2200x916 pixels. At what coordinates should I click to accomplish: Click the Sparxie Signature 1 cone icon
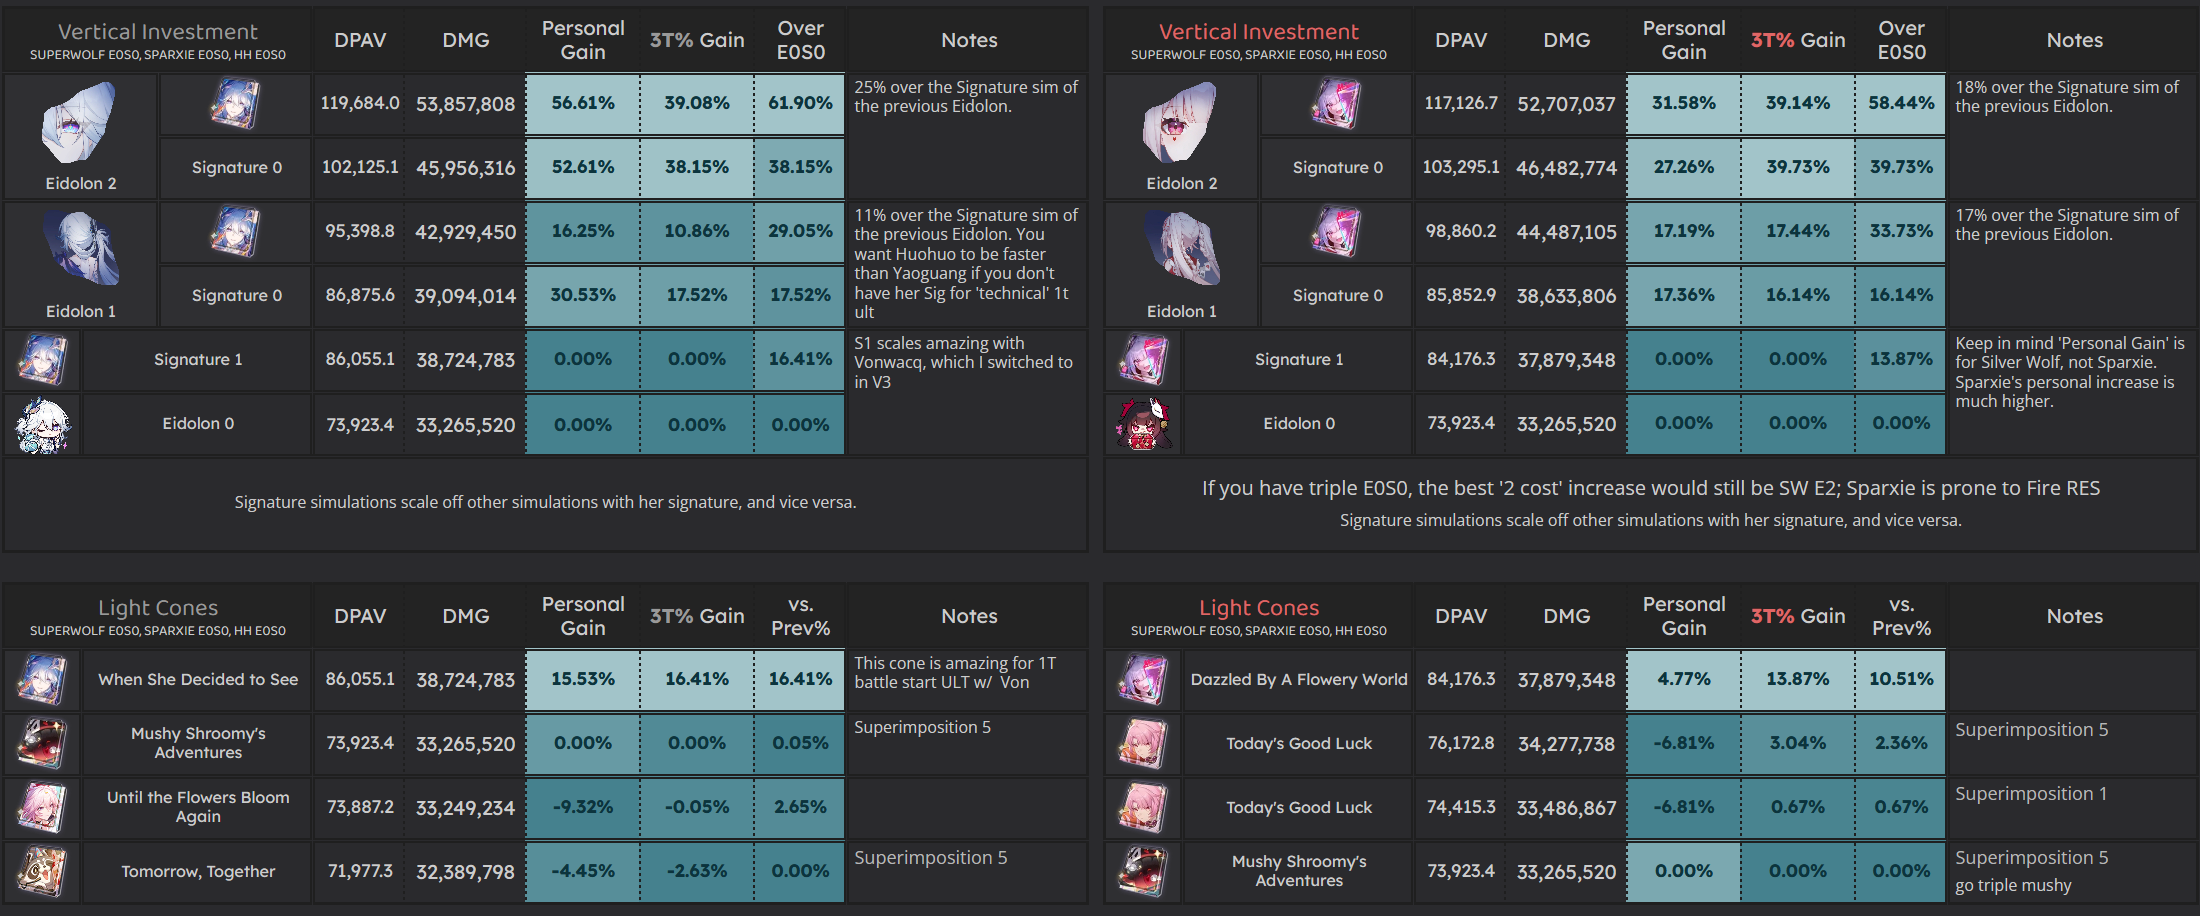(1143, 360)
